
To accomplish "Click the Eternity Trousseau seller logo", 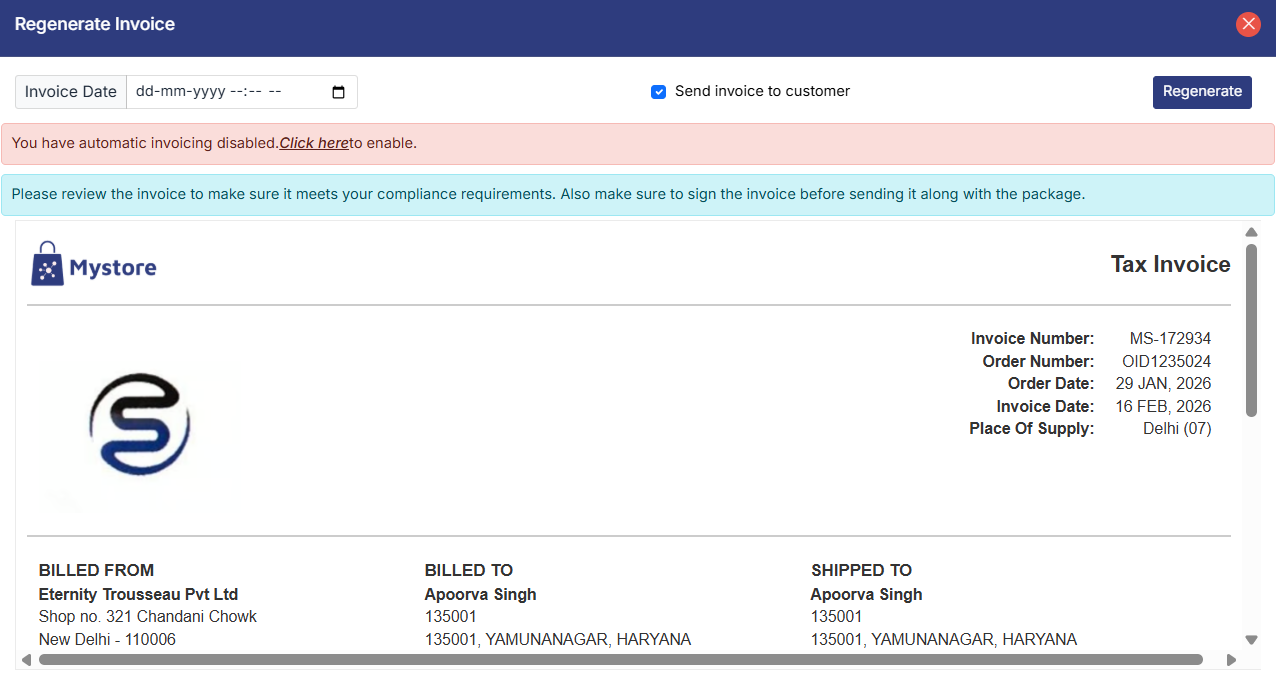I will click(x=139, y=424).
